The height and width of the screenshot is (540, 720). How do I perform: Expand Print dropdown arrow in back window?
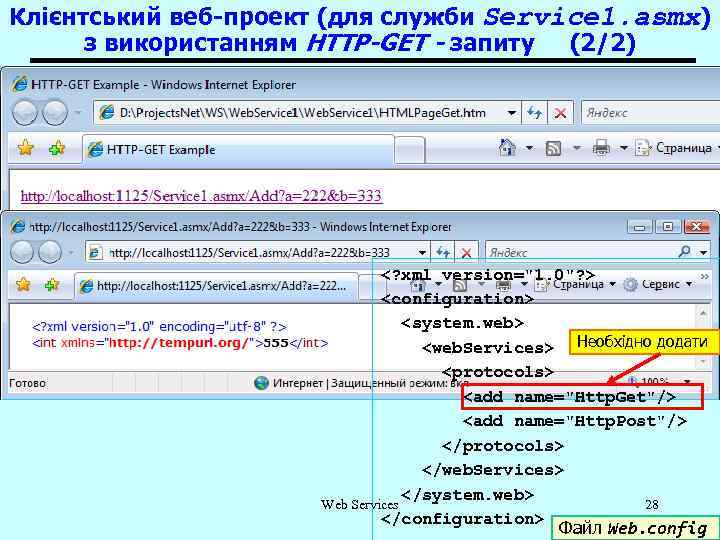[624, 148]
